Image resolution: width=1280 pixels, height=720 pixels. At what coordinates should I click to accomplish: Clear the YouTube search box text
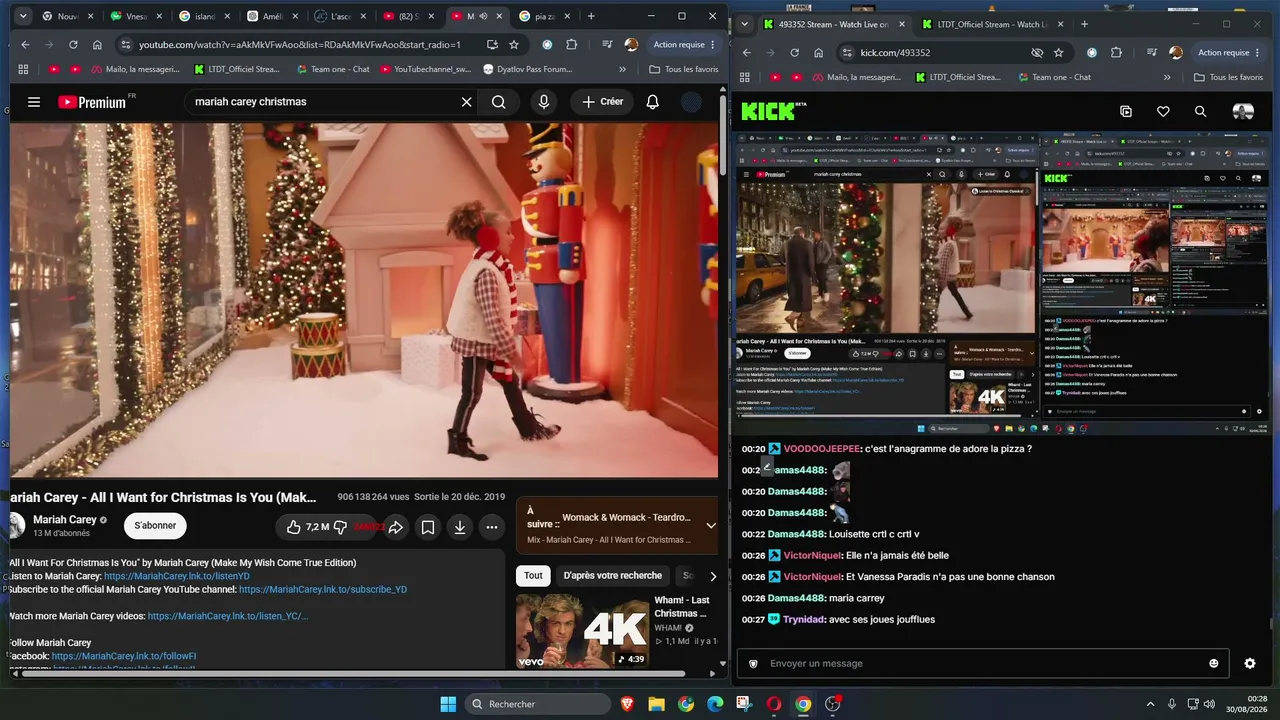click(x=466, y=102)
